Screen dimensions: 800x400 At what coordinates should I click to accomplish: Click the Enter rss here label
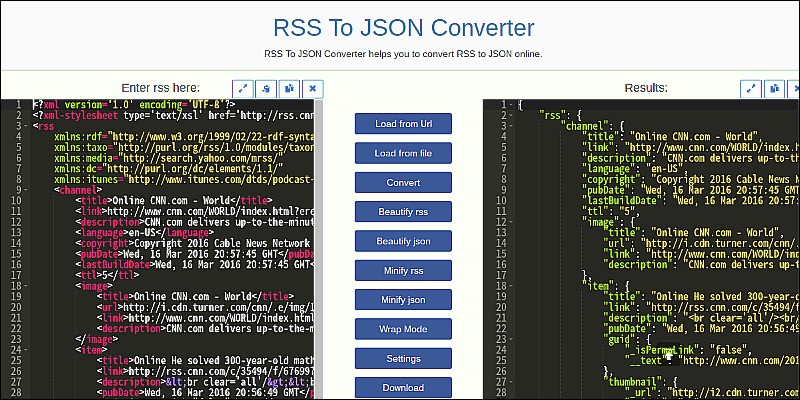161,88
